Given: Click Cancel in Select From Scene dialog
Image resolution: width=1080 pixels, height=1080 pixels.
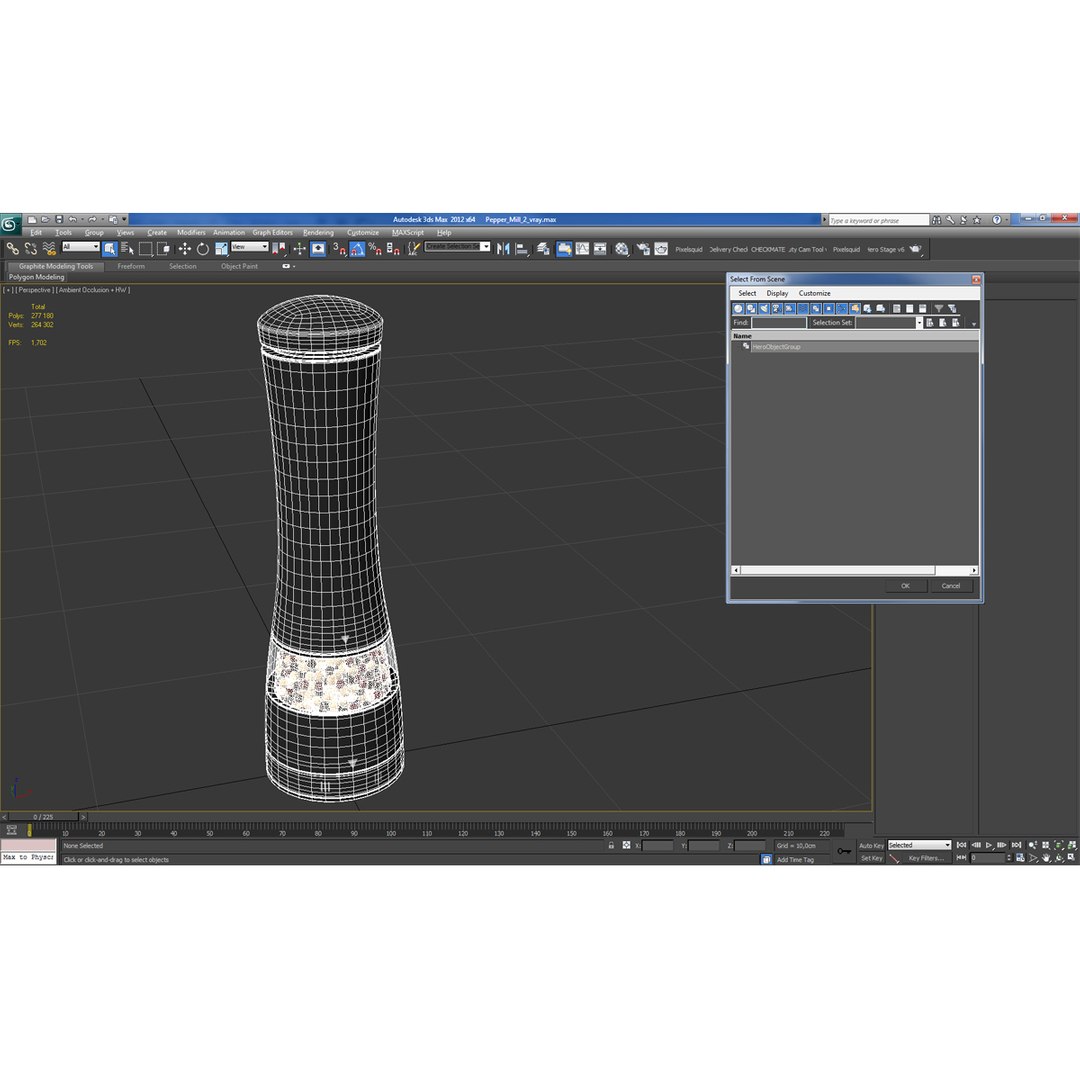Looking at the screenshot, I should 951,586.
